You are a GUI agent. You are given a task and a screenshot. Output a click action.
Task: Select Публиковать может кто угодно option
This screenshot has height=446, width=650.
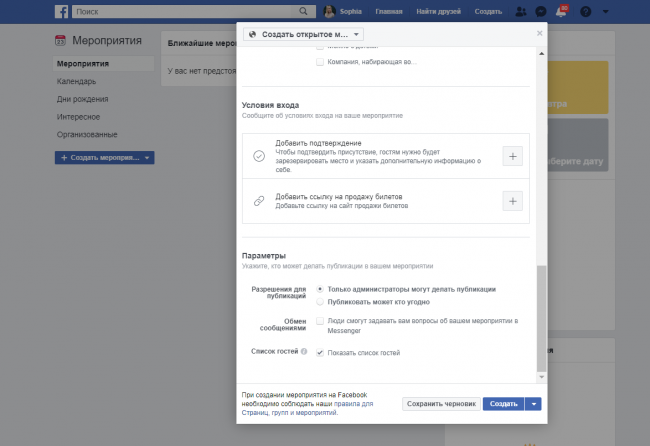pyautogui.click(x=320, y=301)
